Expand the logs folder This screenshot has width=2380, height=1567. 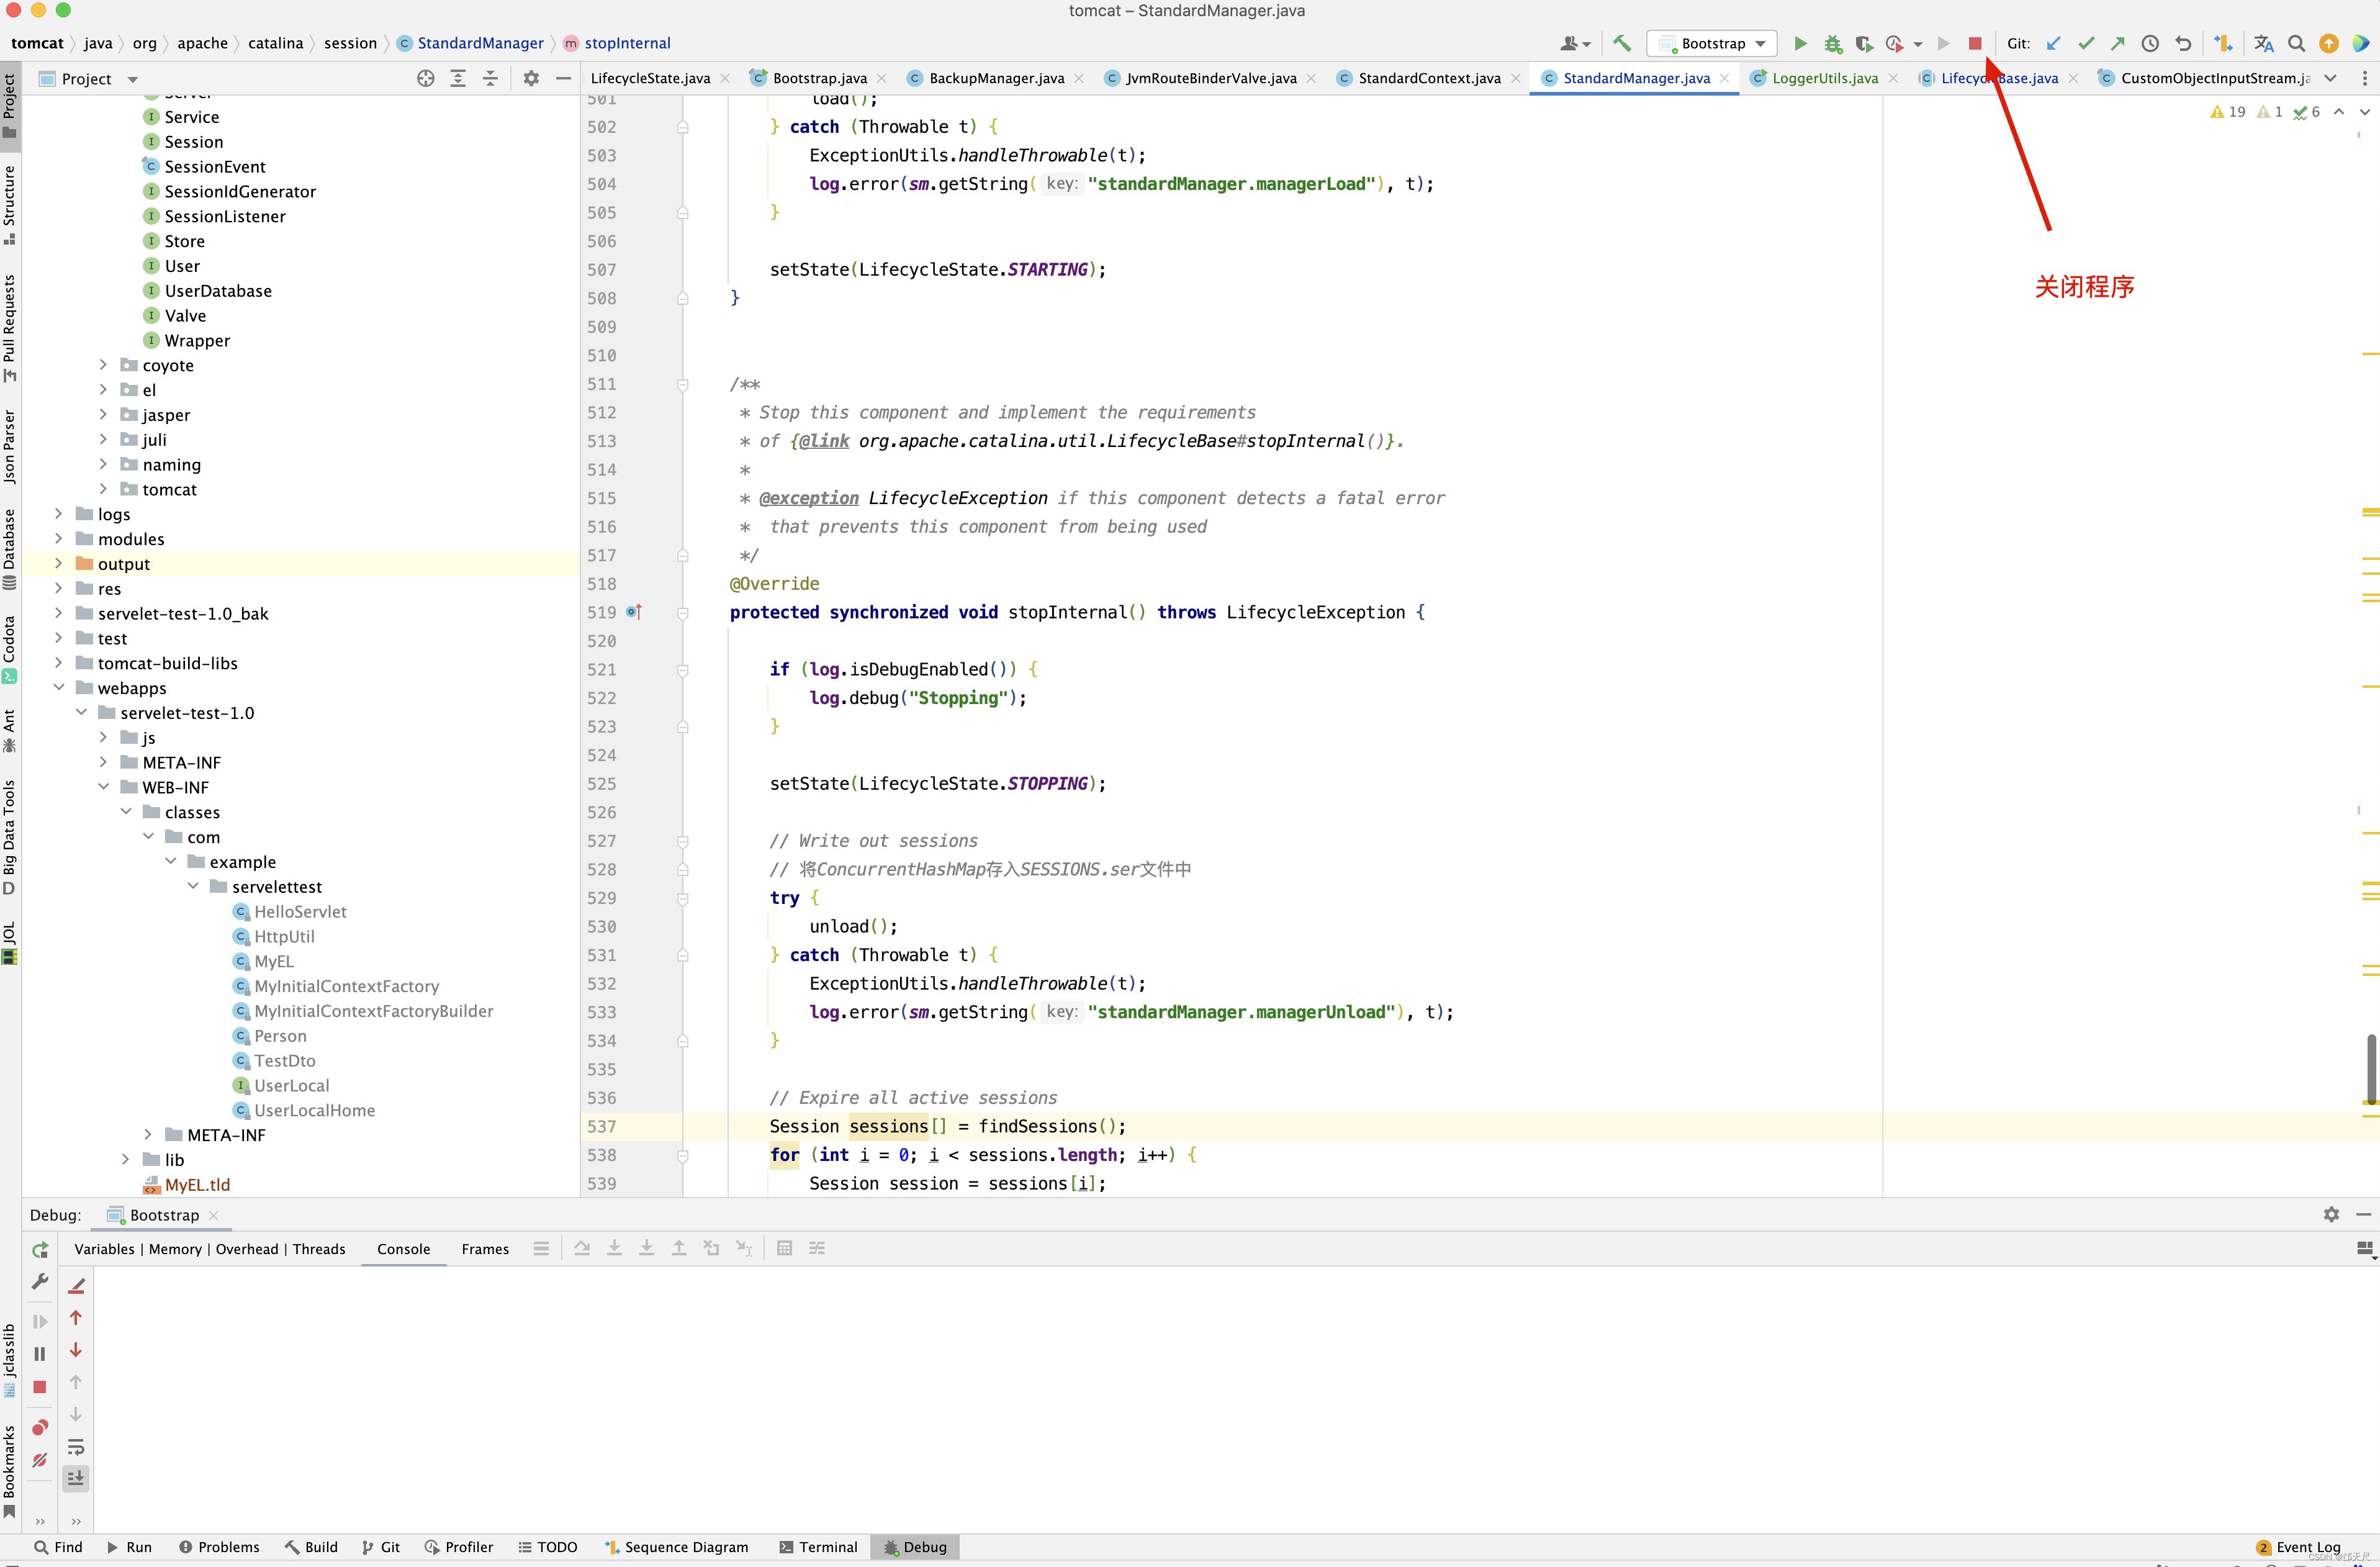click(58, 513)
